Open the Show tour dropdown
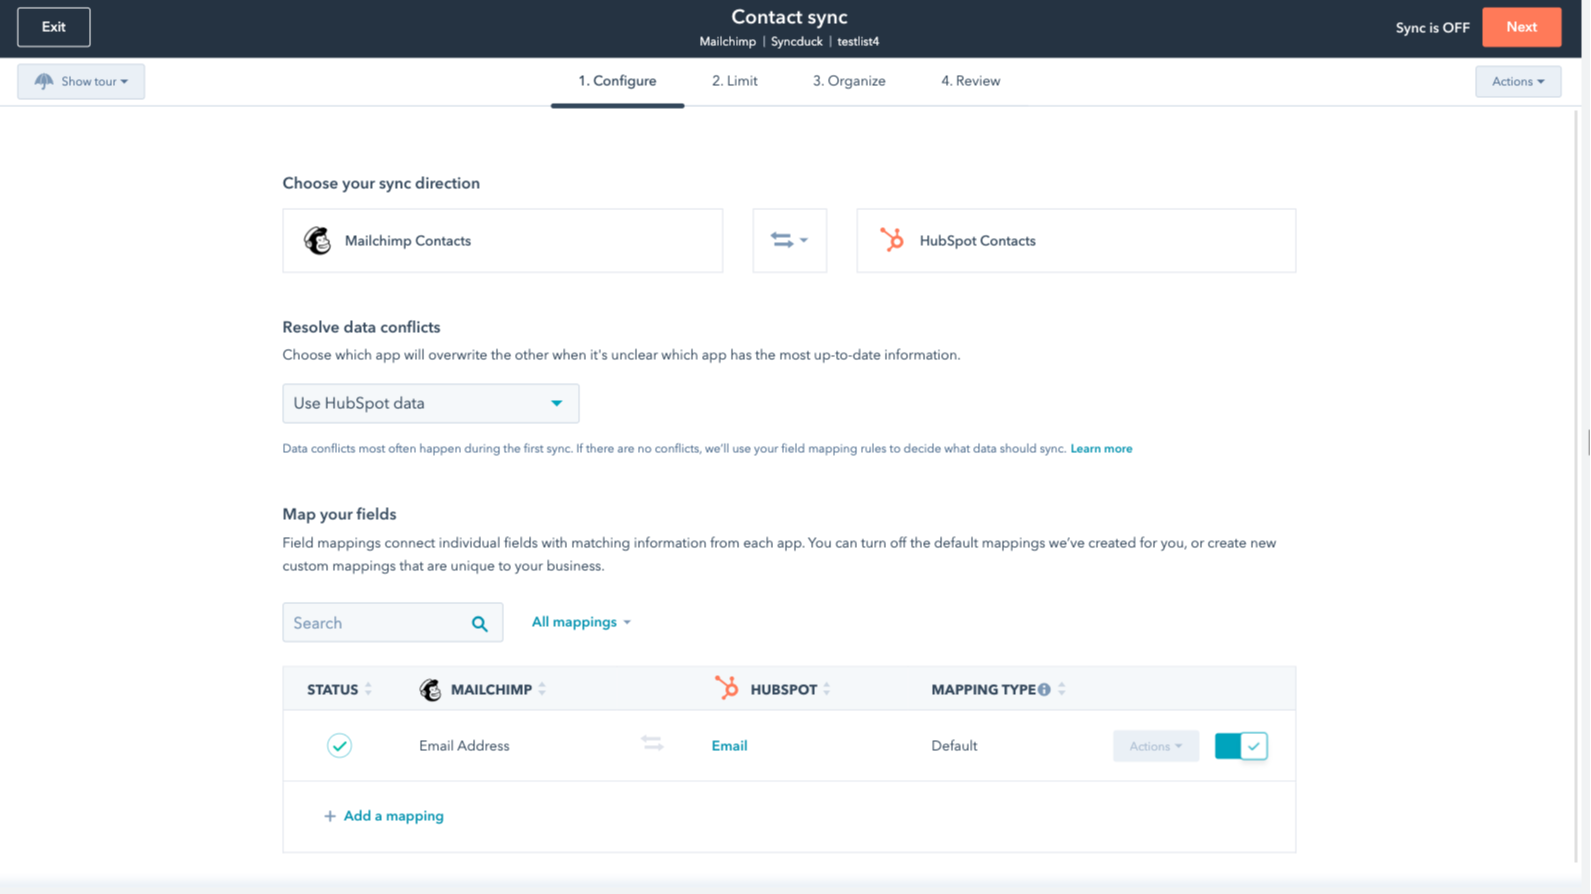This screenshot has height=894, width=1591. (x=81, y=82)
